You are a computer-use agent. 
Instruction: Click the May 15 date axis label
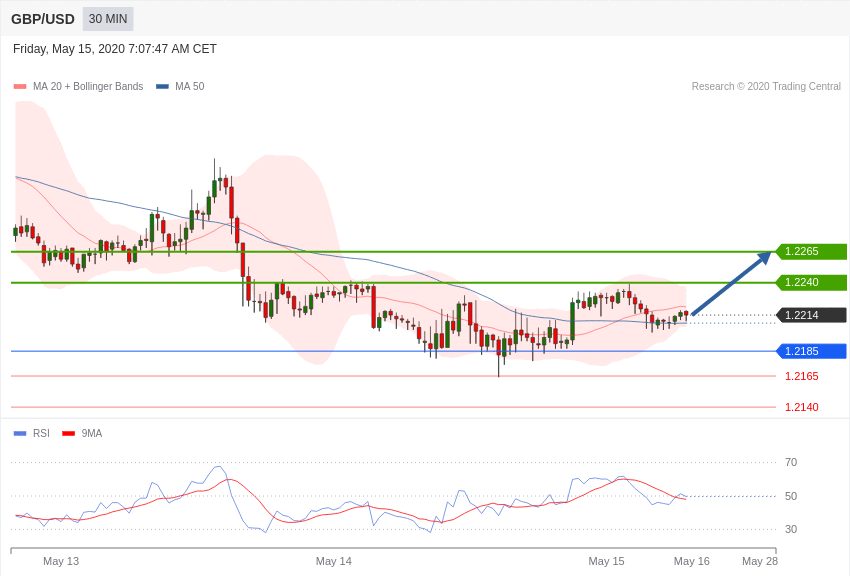click(606, 561)
